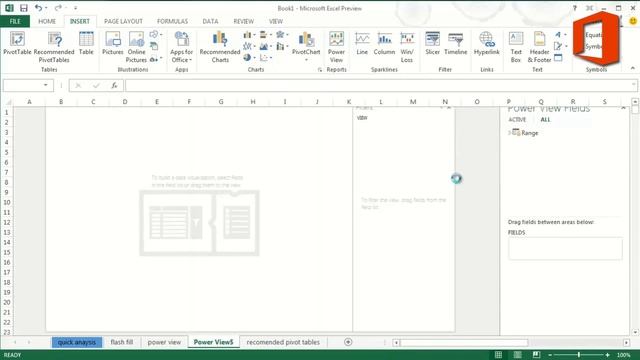This screenshot has height=360, width=640.
Task: Open the Undo history dropdown
Action: (46, 8)
